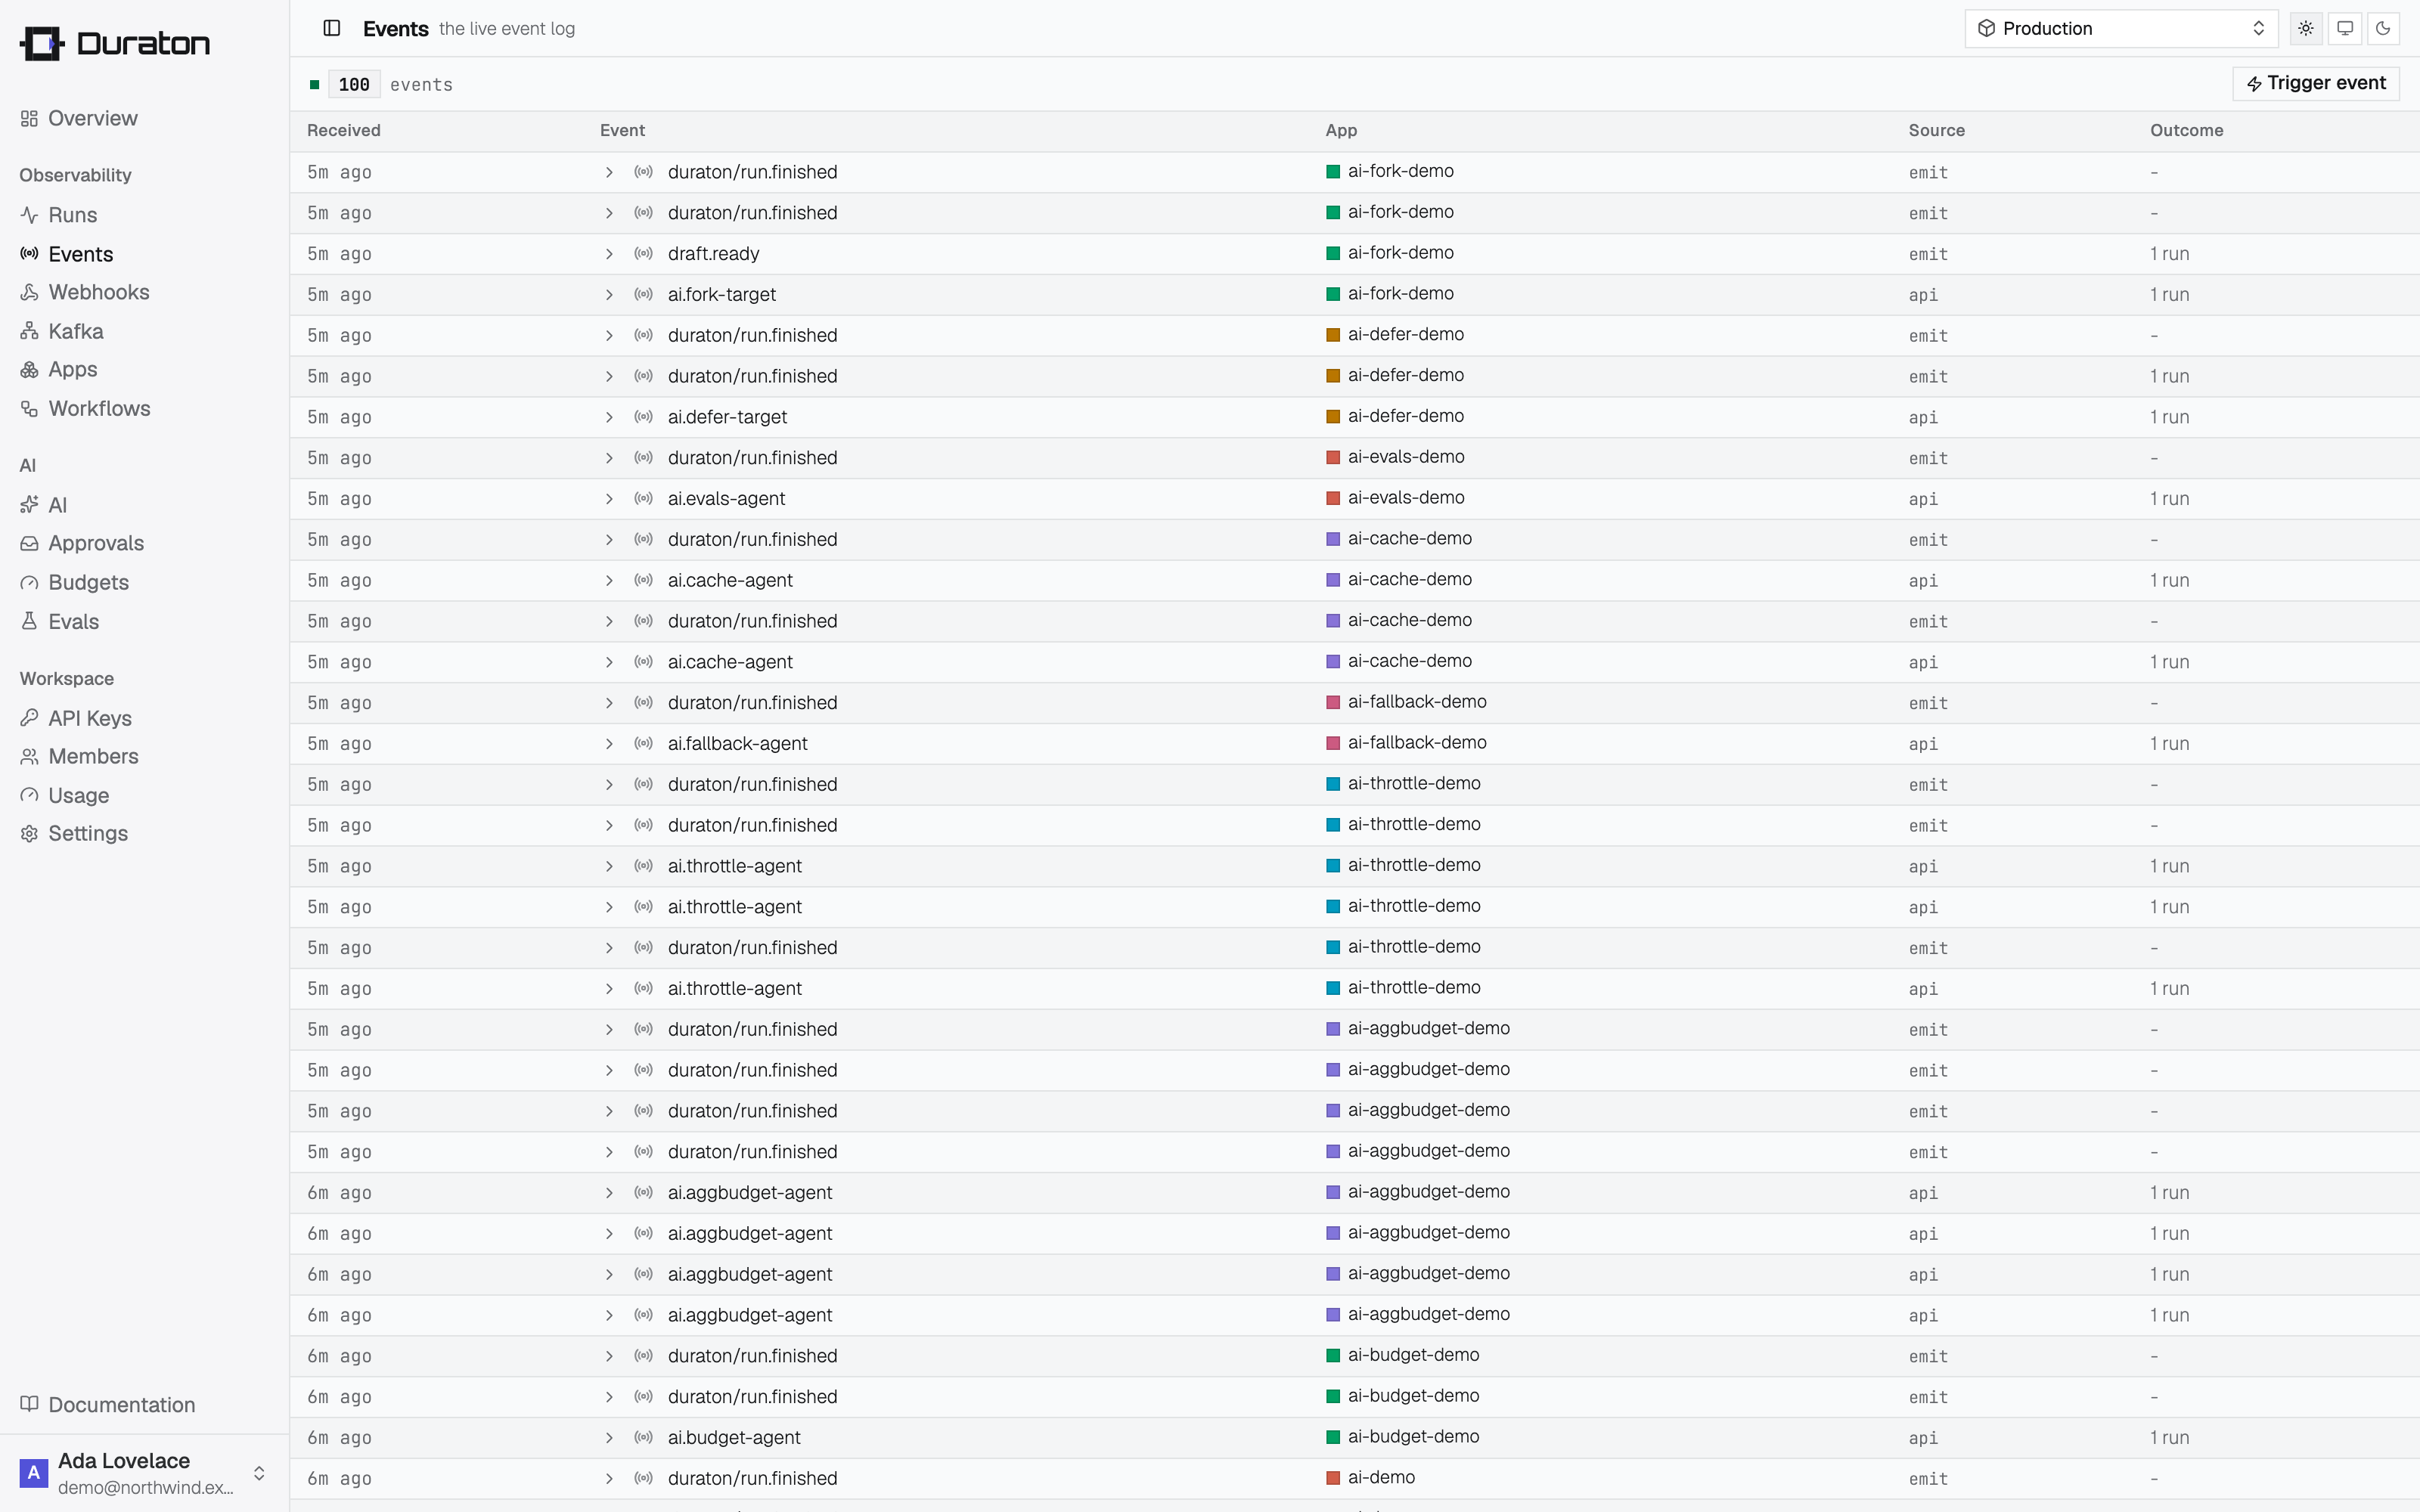Click the API Keys key icon
This screenshot has width=2420, height=1512.
[29, 718]
